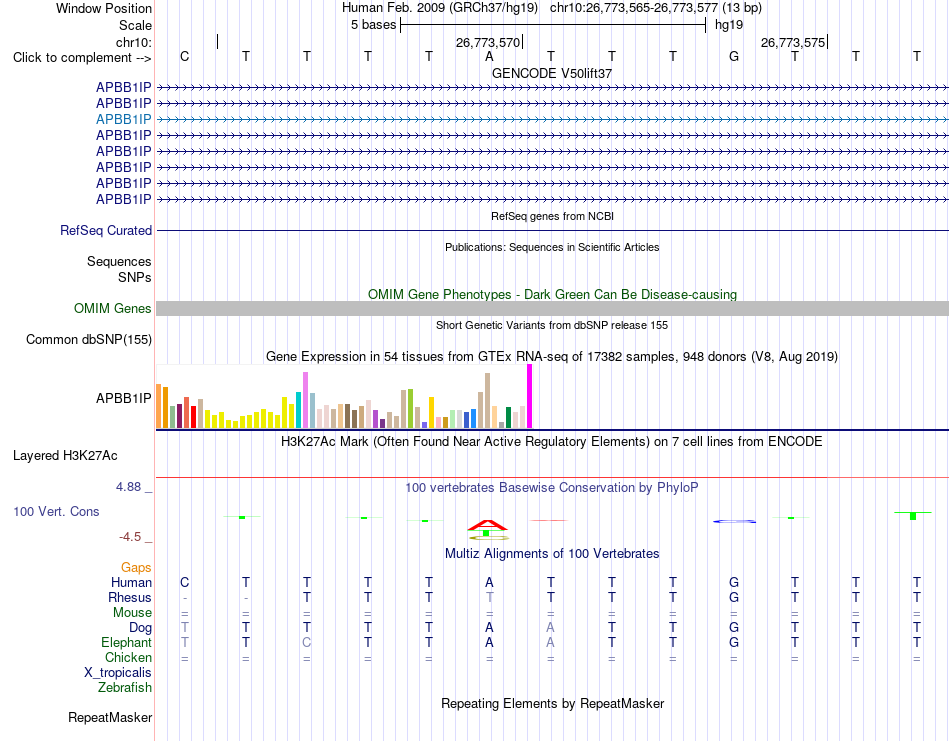Click the chr10:26,773,565-26,773,577 position text
The height and width of the screenshot is (741, 950).
click(634, 8)
